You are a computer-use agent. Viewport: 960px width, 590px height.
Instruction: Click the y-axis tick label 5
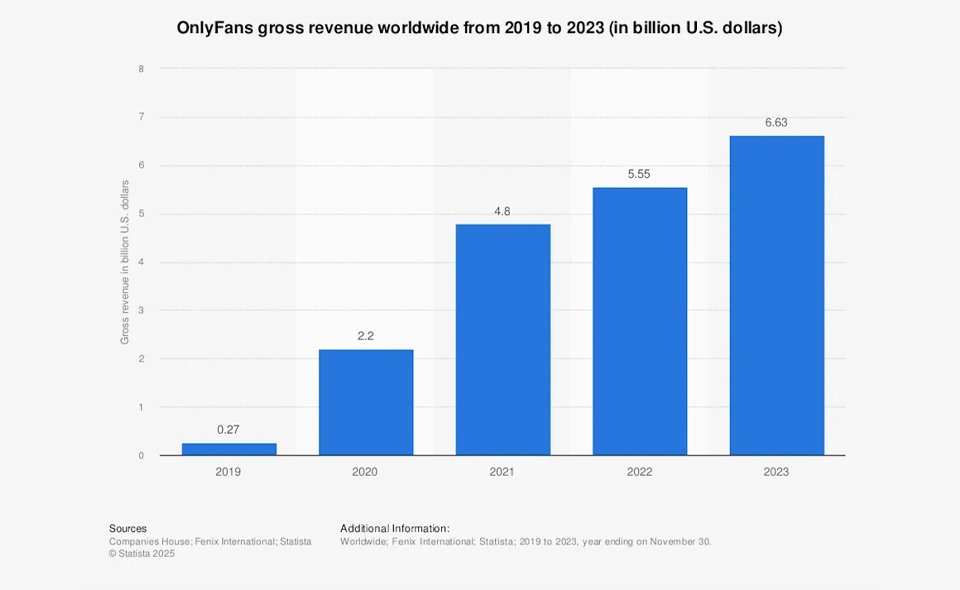(x=141, y=214)
